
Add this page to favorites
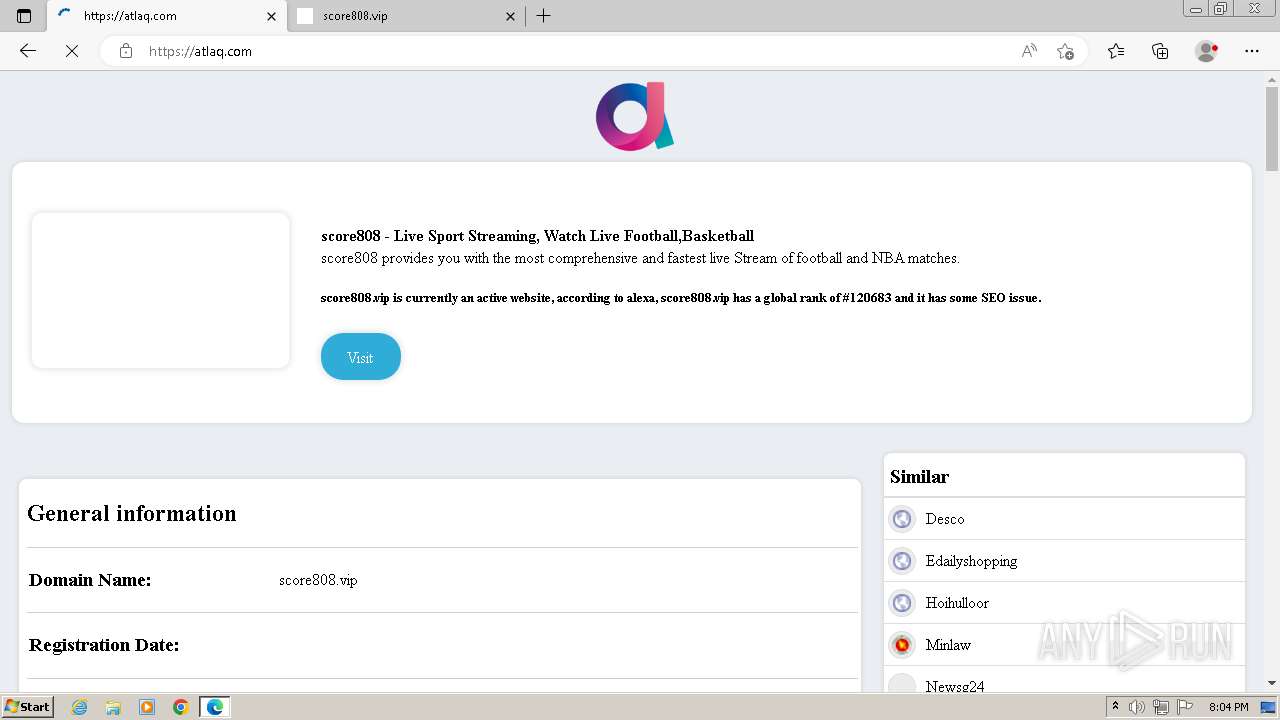point(1066,51)
